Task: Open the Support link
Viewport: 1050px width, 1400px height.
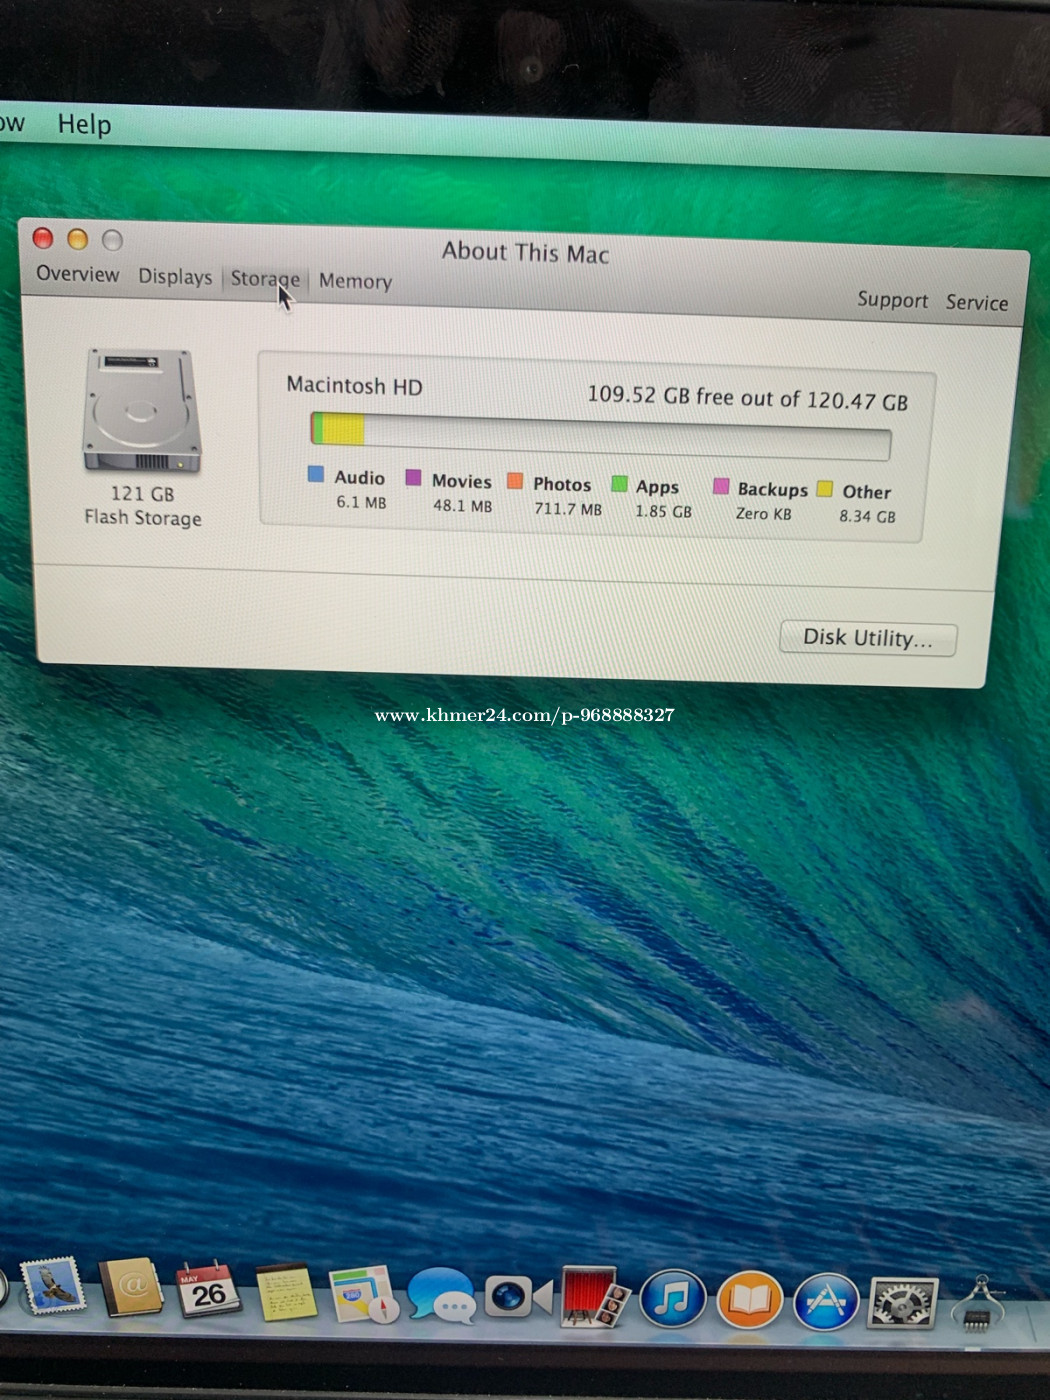Action: click(892, 300)
